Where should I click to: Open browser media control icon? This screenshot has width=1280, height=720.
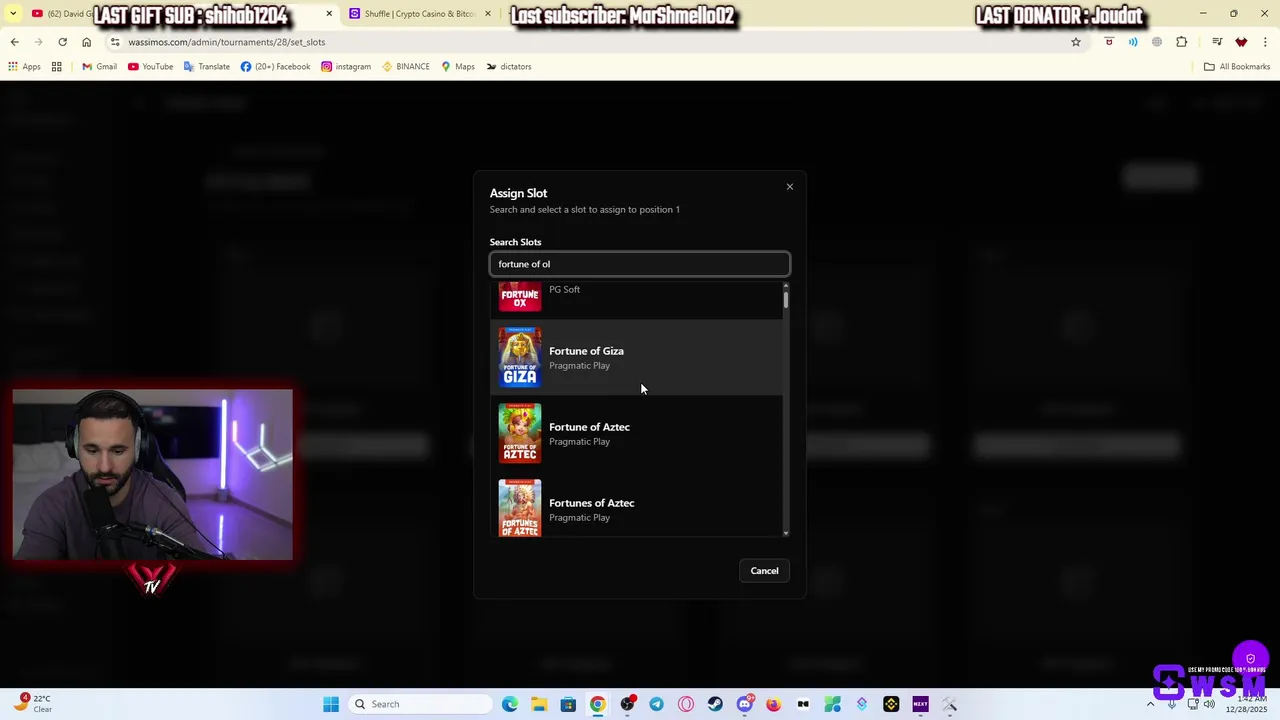click(x=1217, y=42)
